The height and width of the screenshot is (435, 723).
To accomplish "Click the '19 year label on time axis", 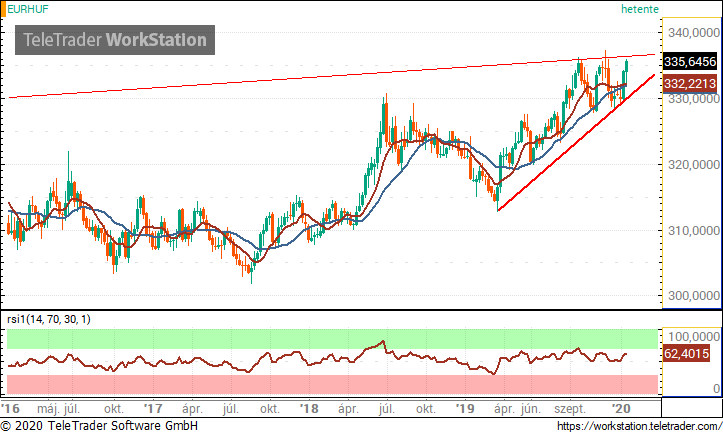I will click(x=465, y=409).
